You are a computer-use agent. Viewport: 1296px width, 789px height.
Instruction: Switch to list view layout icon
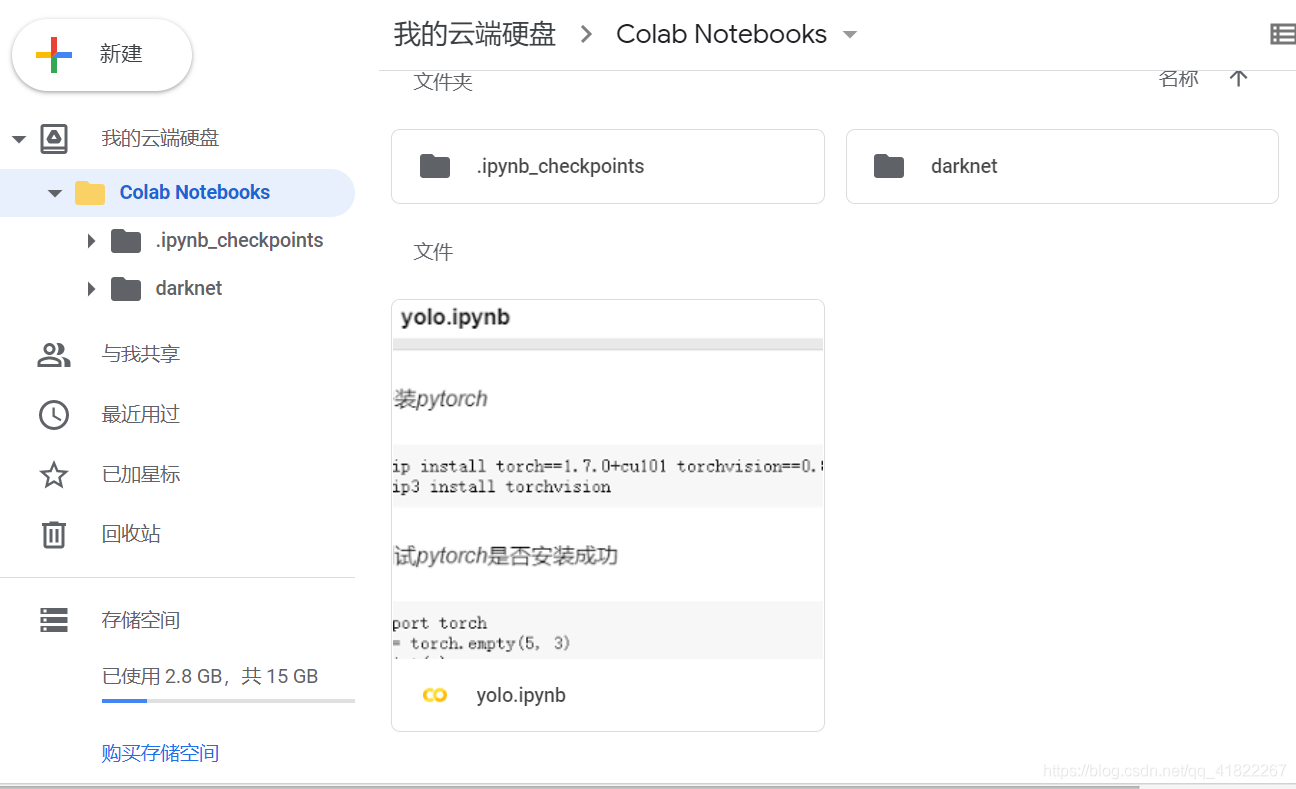[x=1282, y=34]
